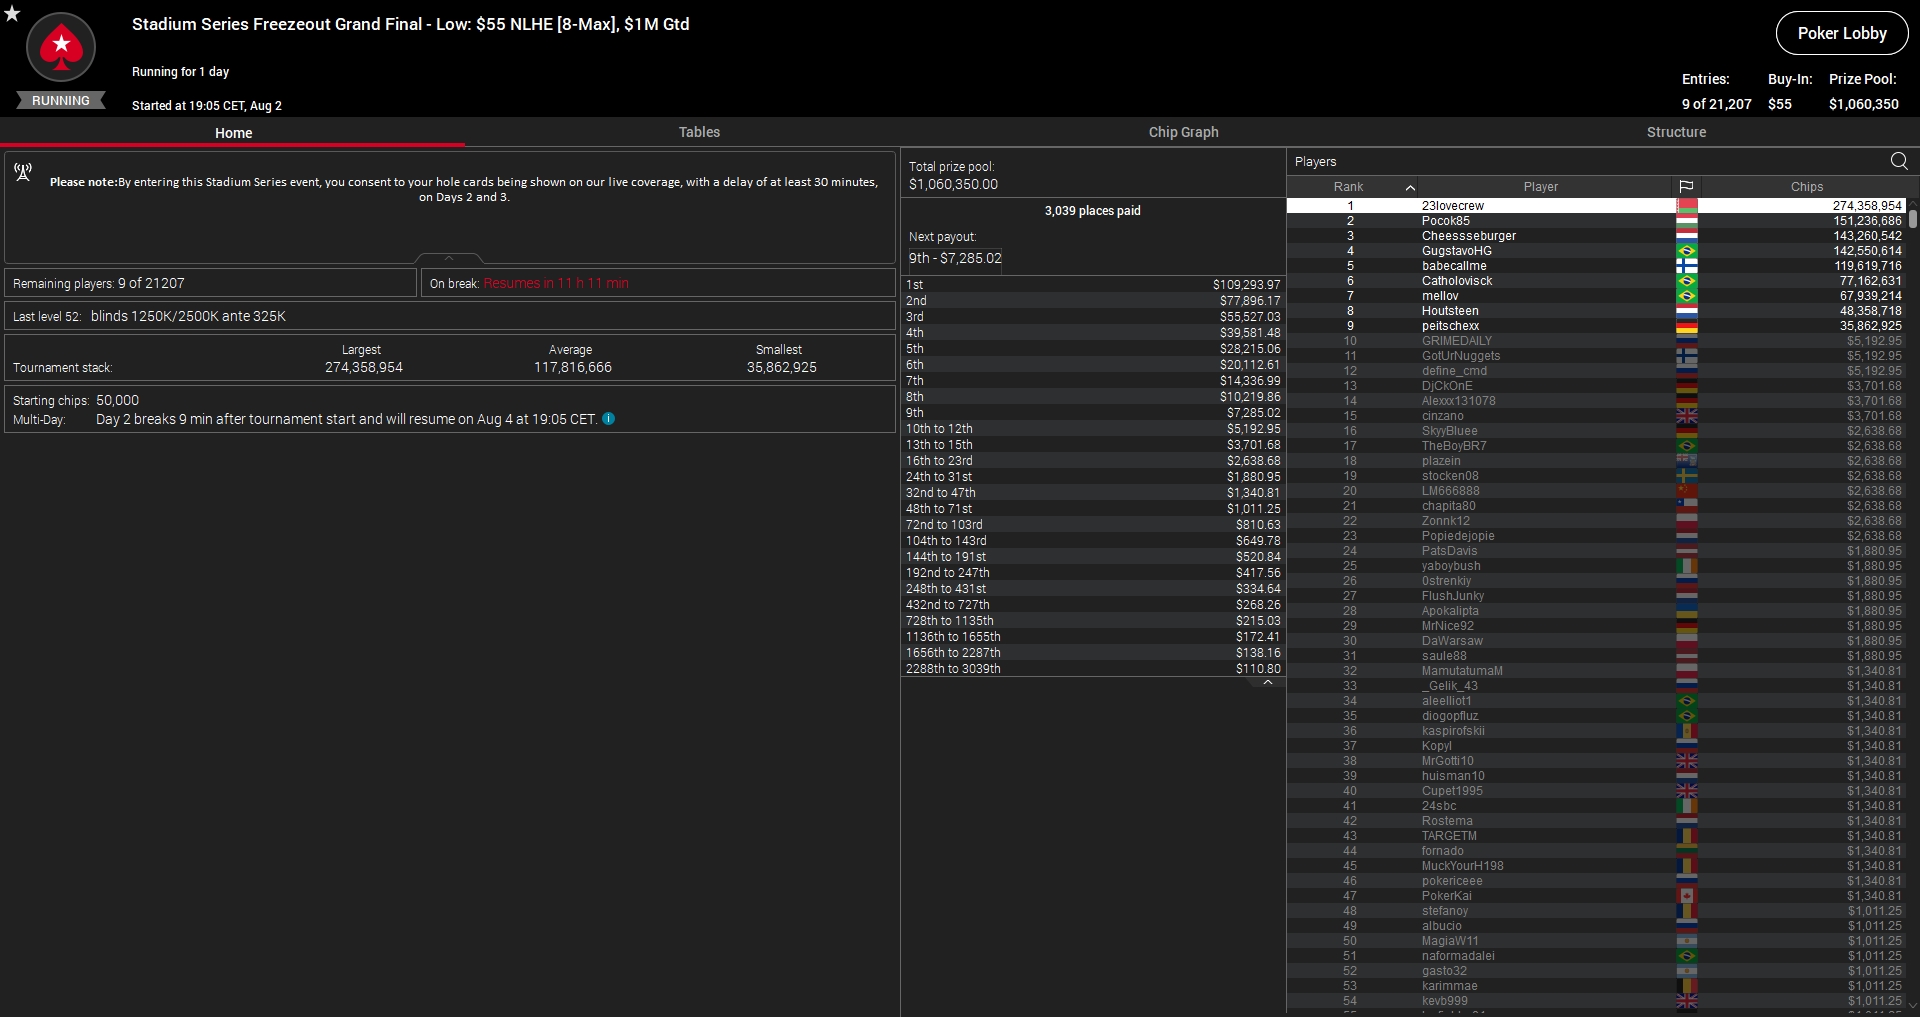Select player stocken08
1920x1017 pixels.
(1596, 476)
